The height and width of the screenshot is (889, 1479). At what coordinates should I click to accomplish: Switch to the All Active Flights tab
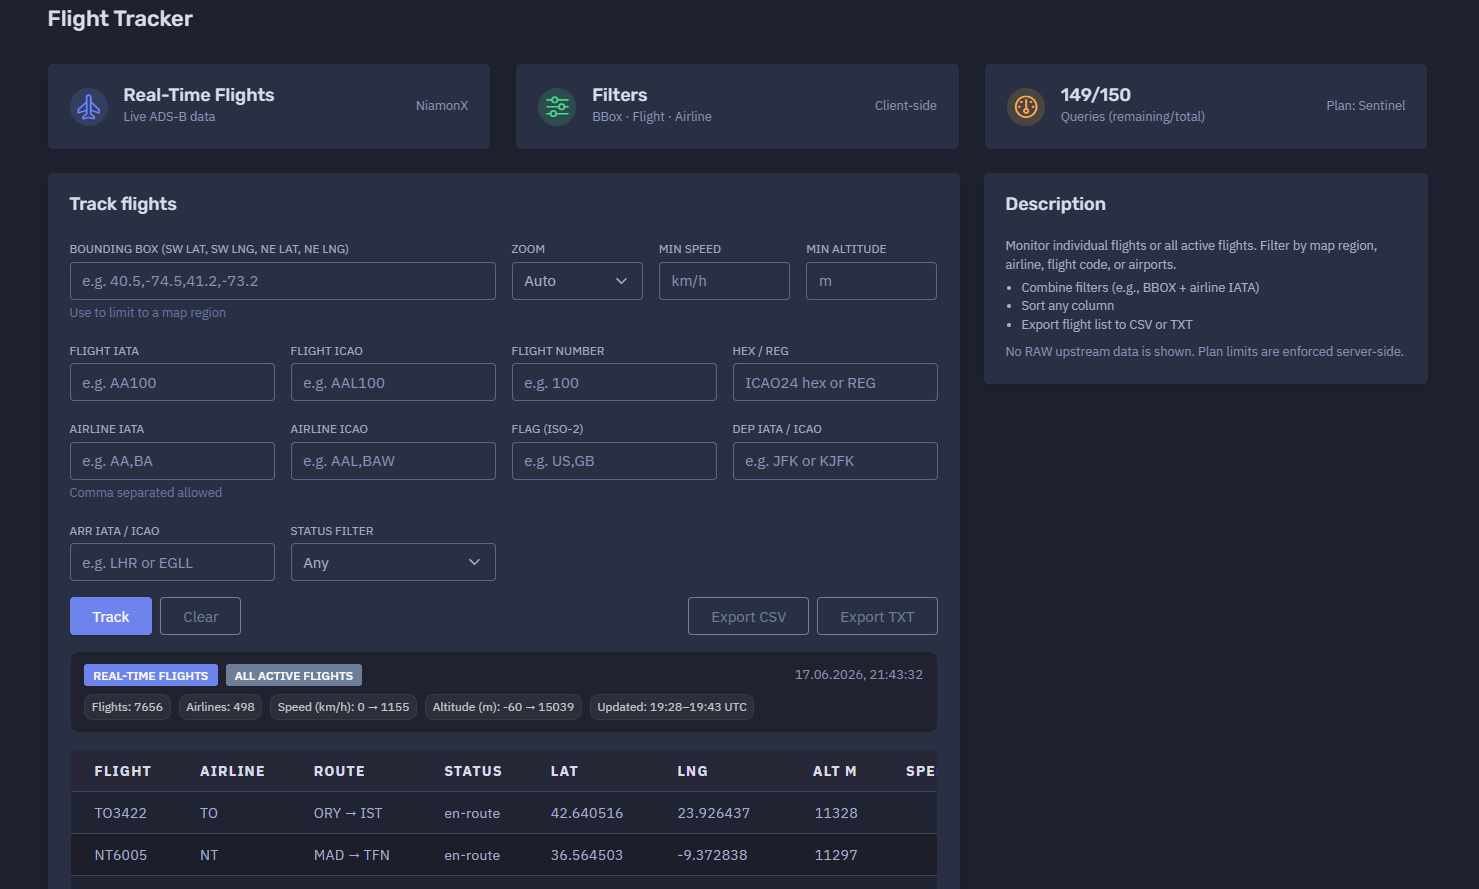(294, 676)
